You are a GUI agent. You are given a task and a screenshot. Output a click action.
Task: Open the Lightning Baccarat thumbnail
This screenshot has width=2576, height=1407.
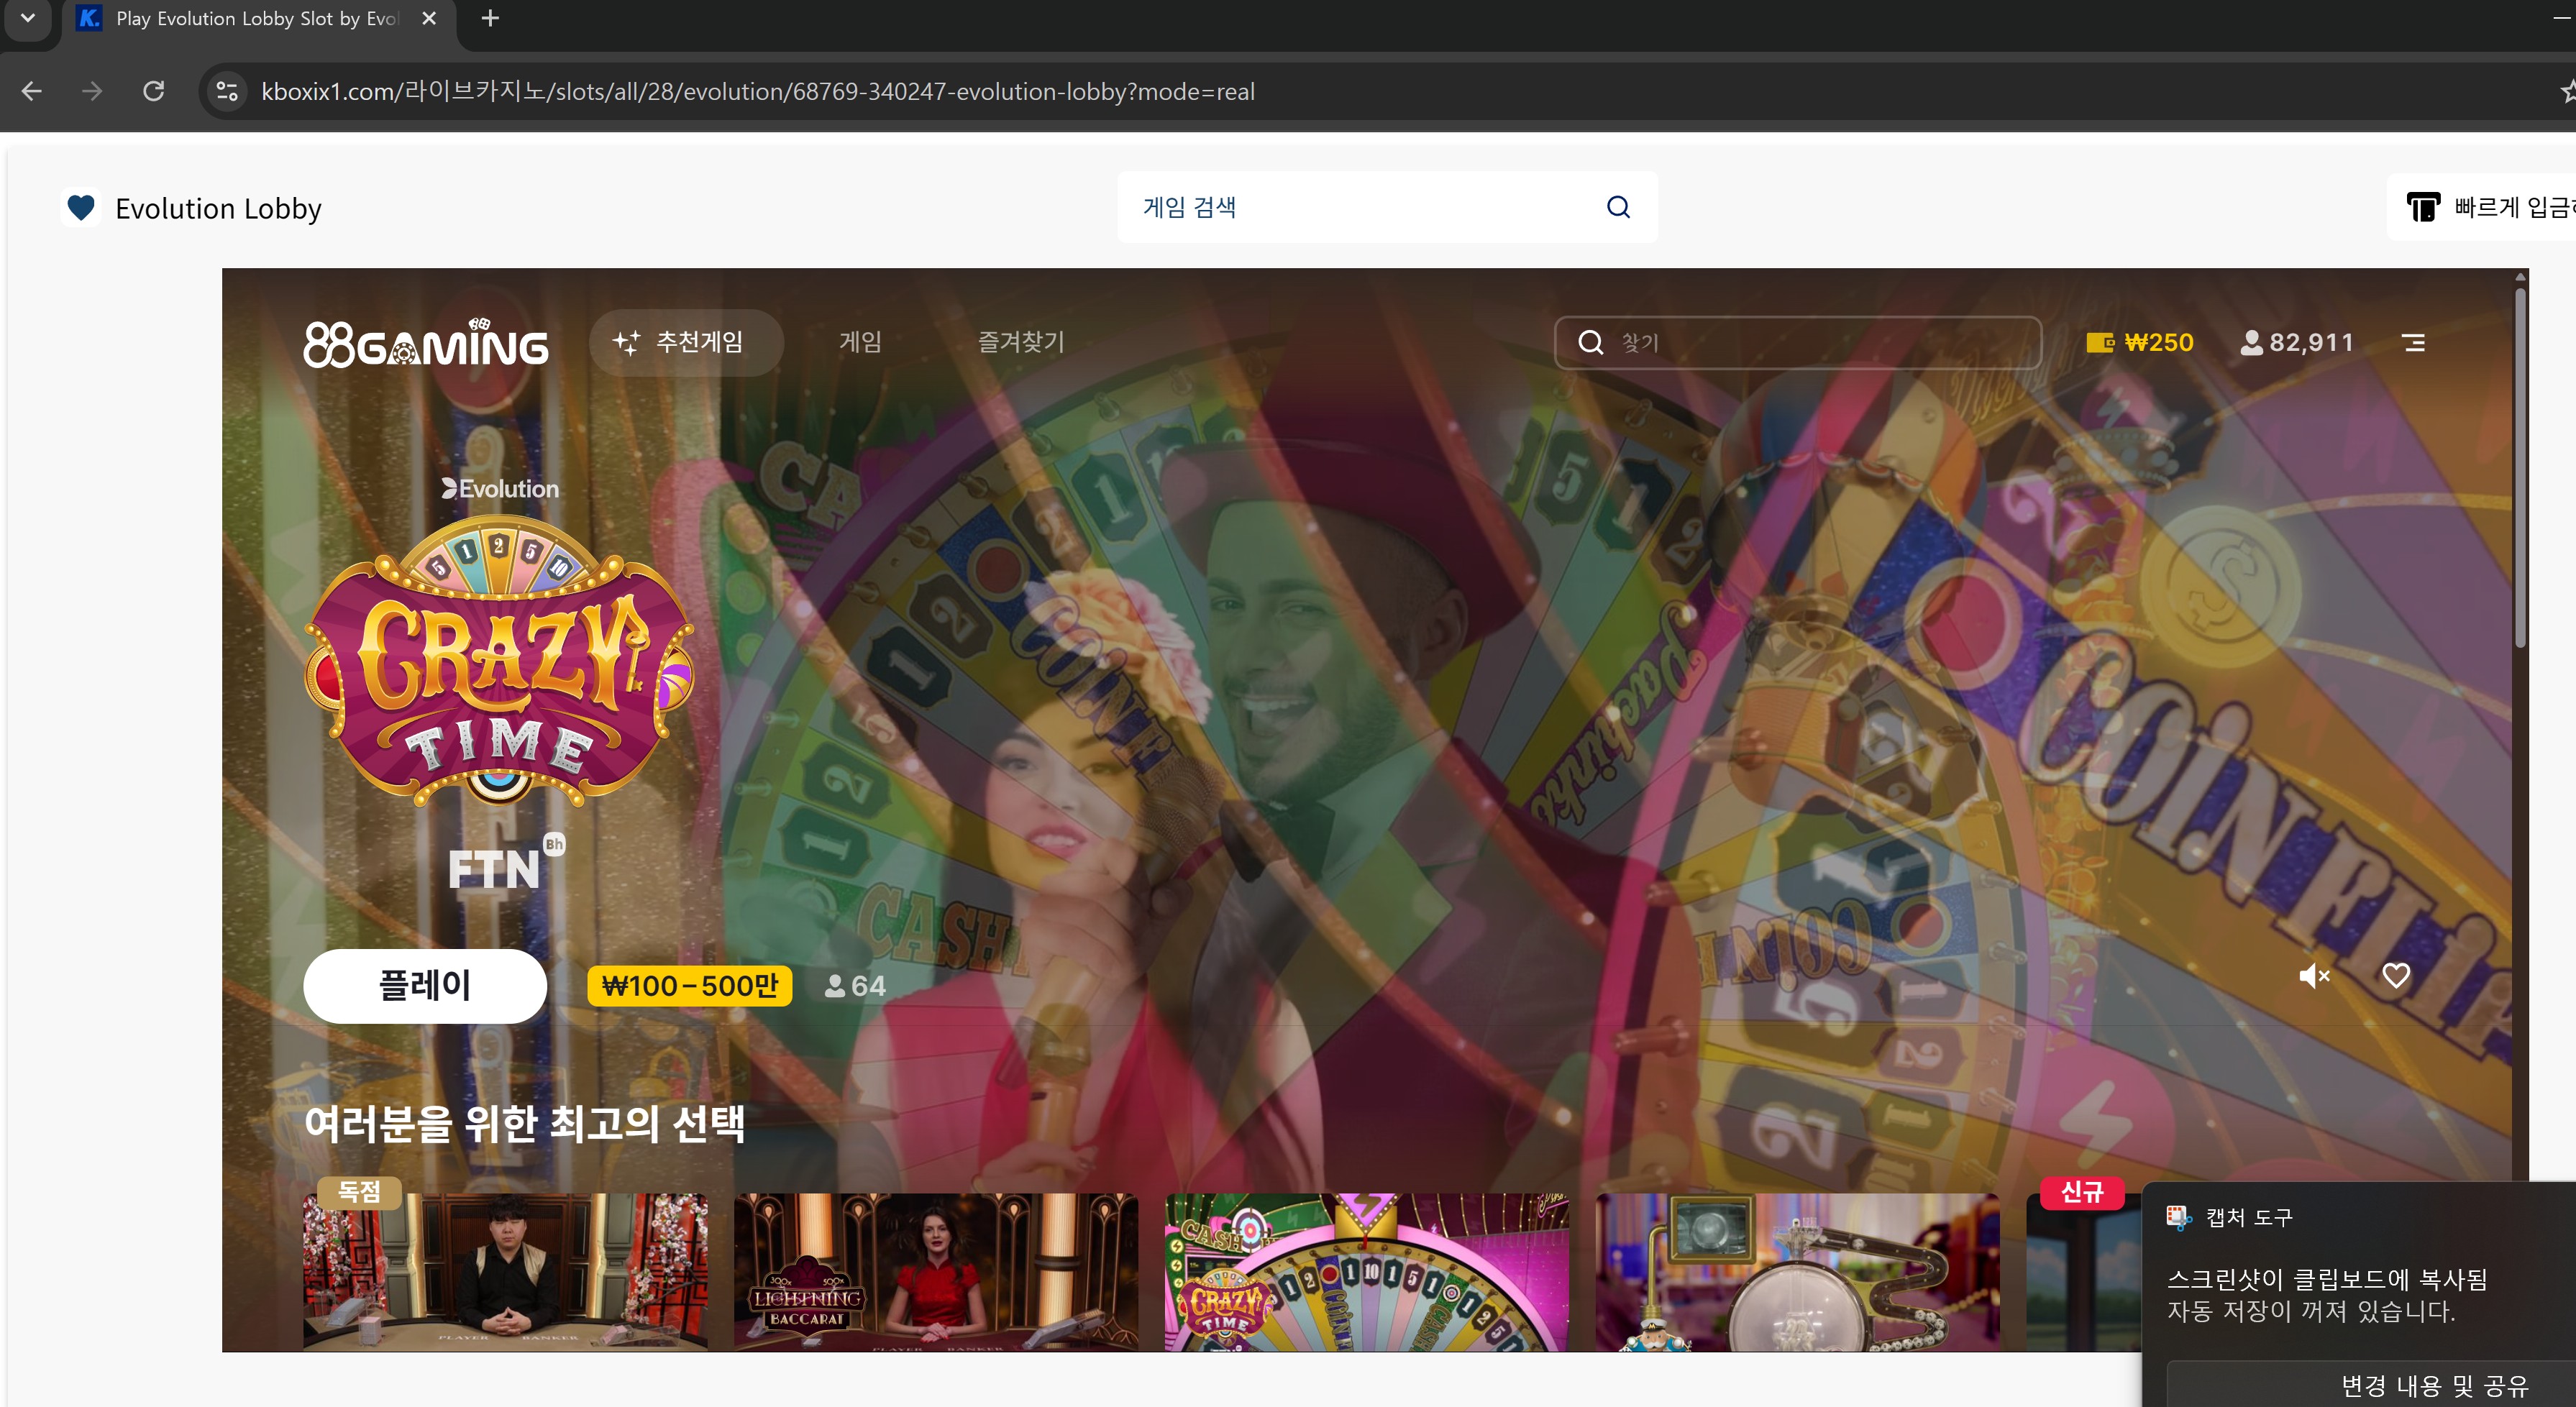pos(936,1272)
